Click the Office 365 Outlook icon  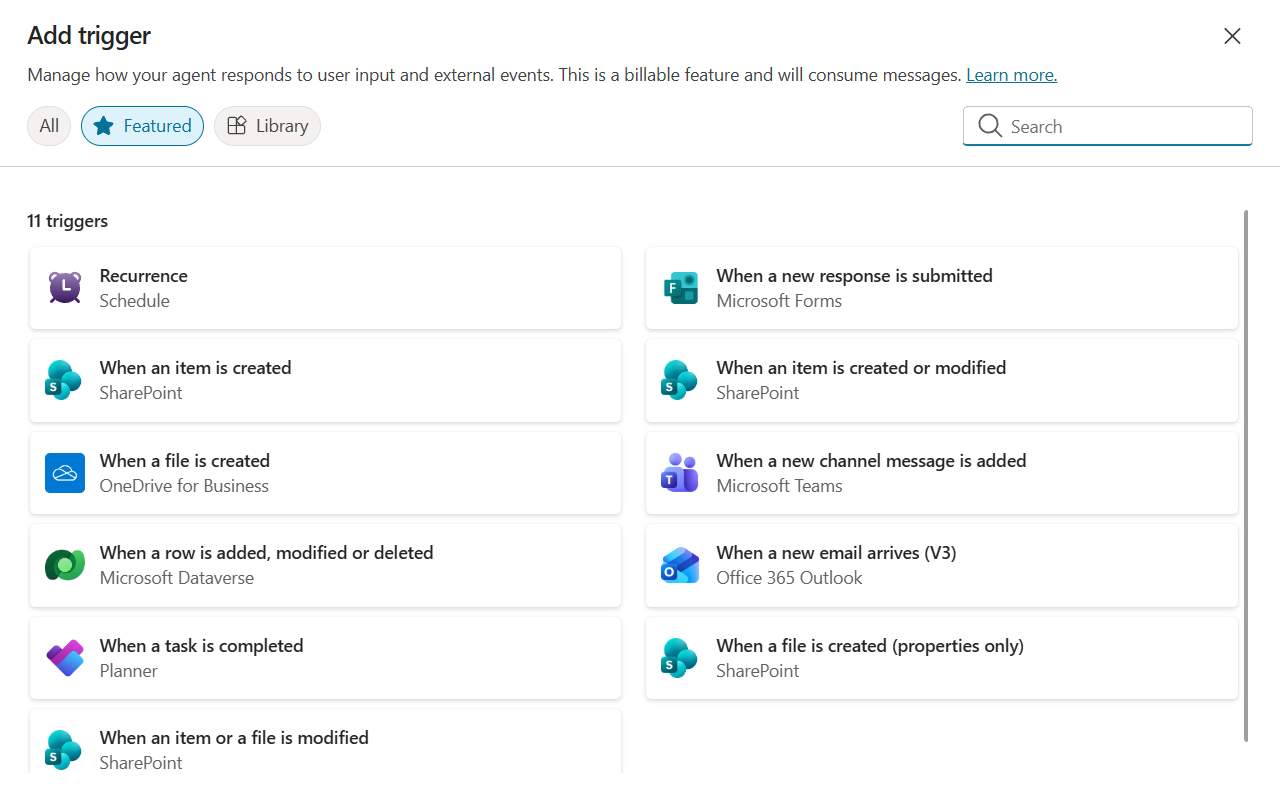pos(681,565)
